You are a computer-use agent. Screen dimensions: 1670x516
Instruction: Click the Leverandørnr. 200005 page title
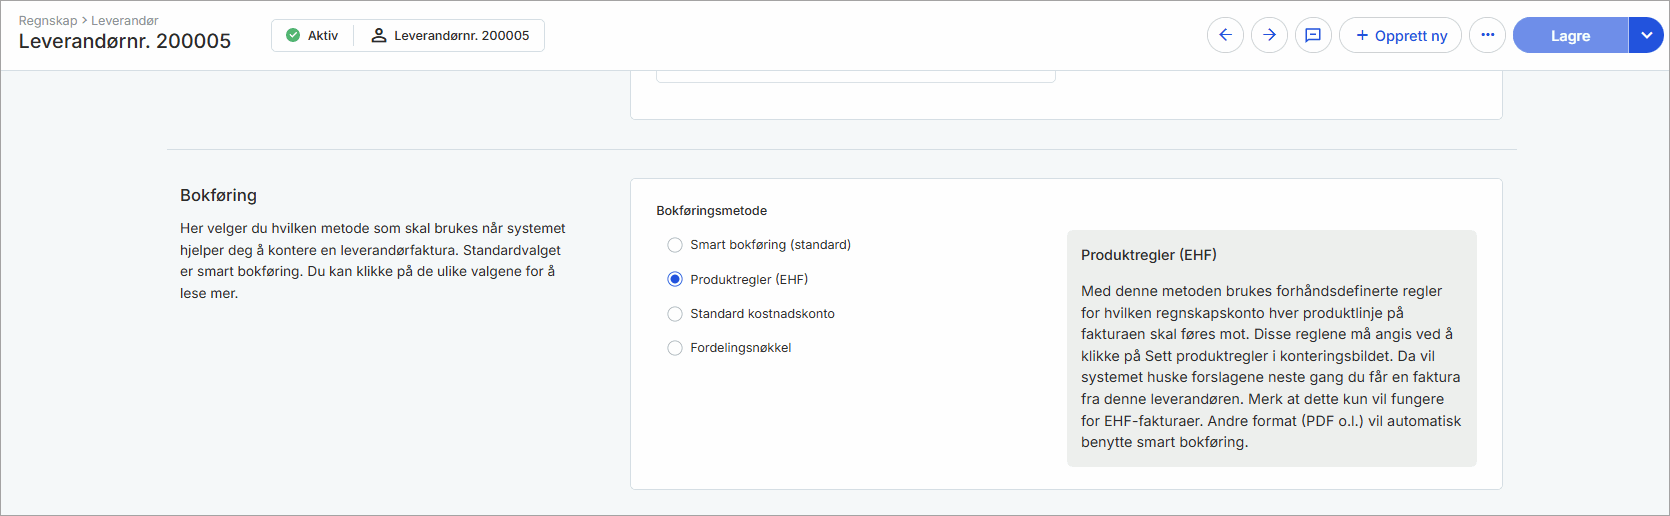pyautogui.click(x=125, y=41)
